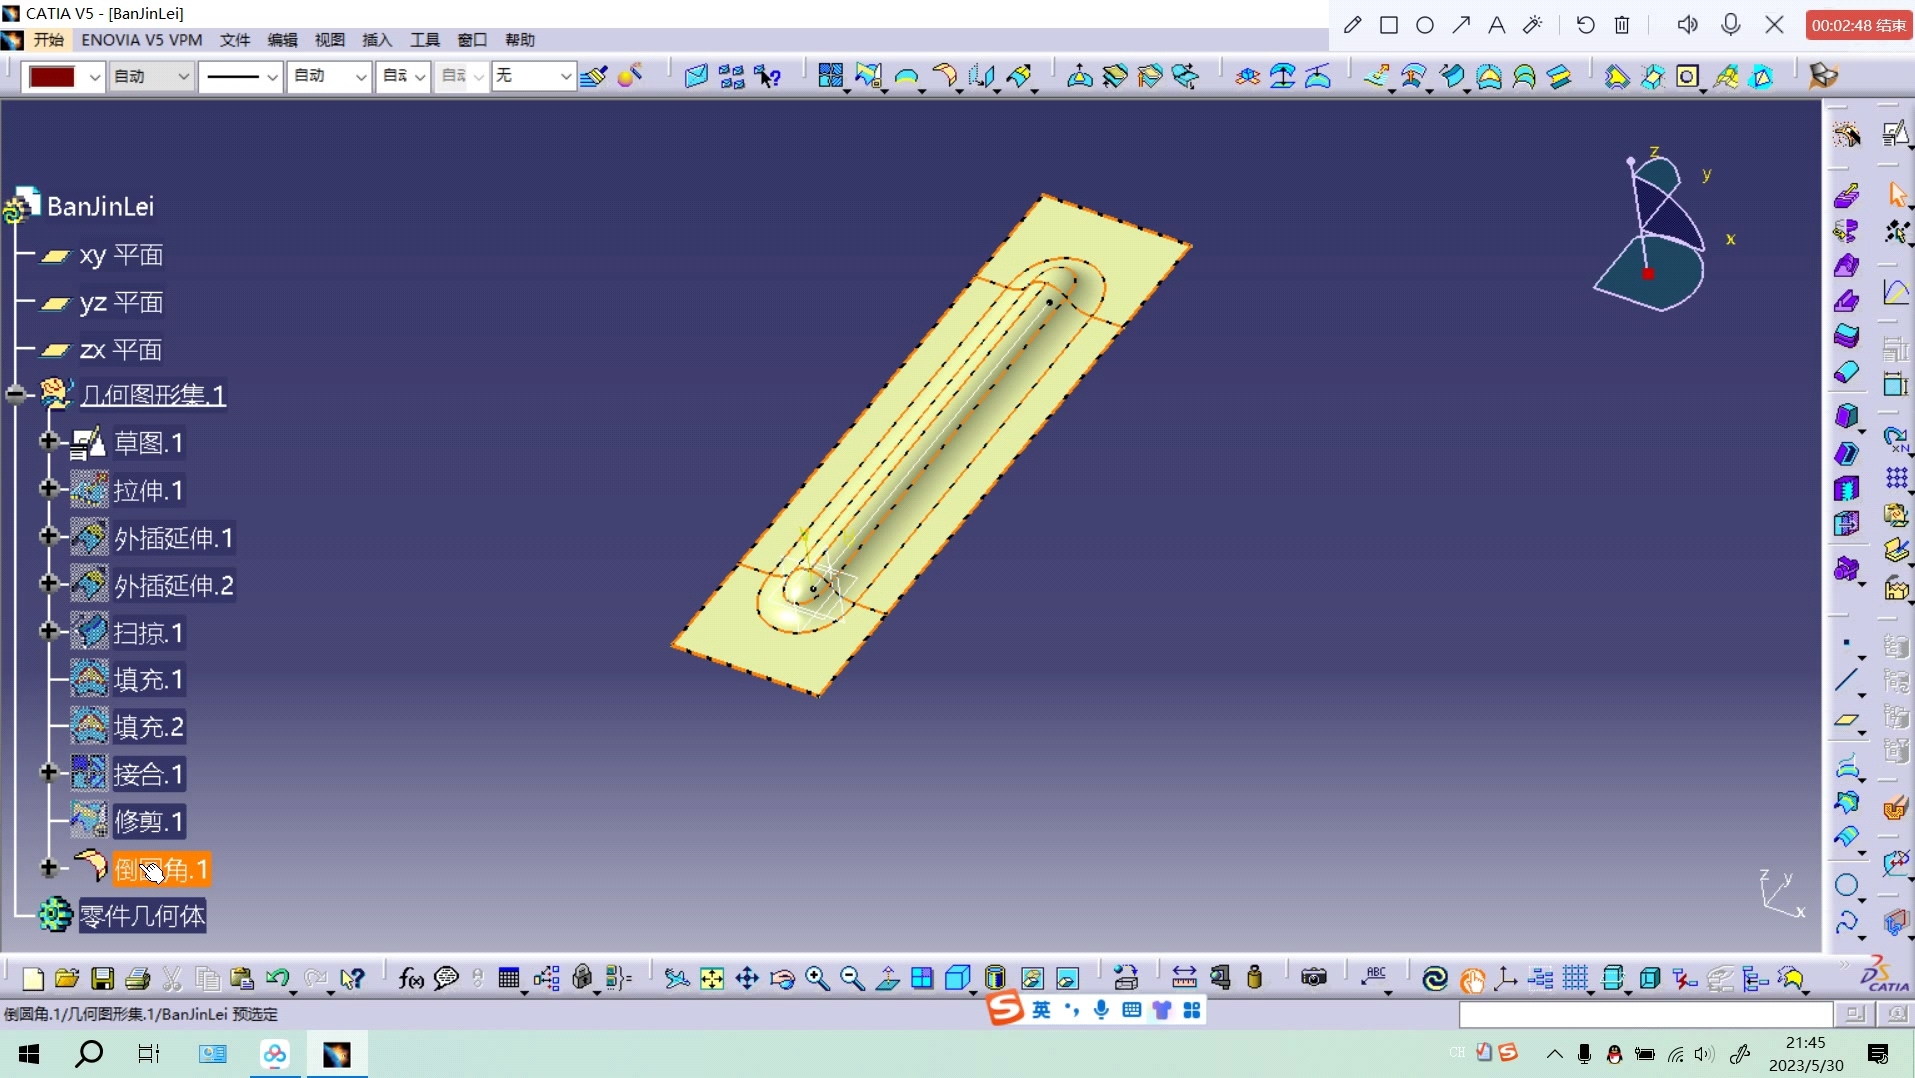1915x1078 pixels.
Task: Open the design table icon
Action: pyautogui.click(x=509, y=979)
